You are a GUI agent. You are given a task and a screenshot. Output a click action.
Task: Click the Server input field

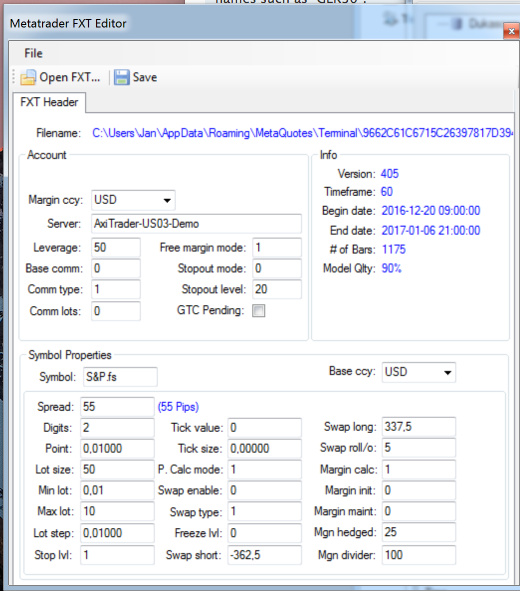(x=196, y=224)
